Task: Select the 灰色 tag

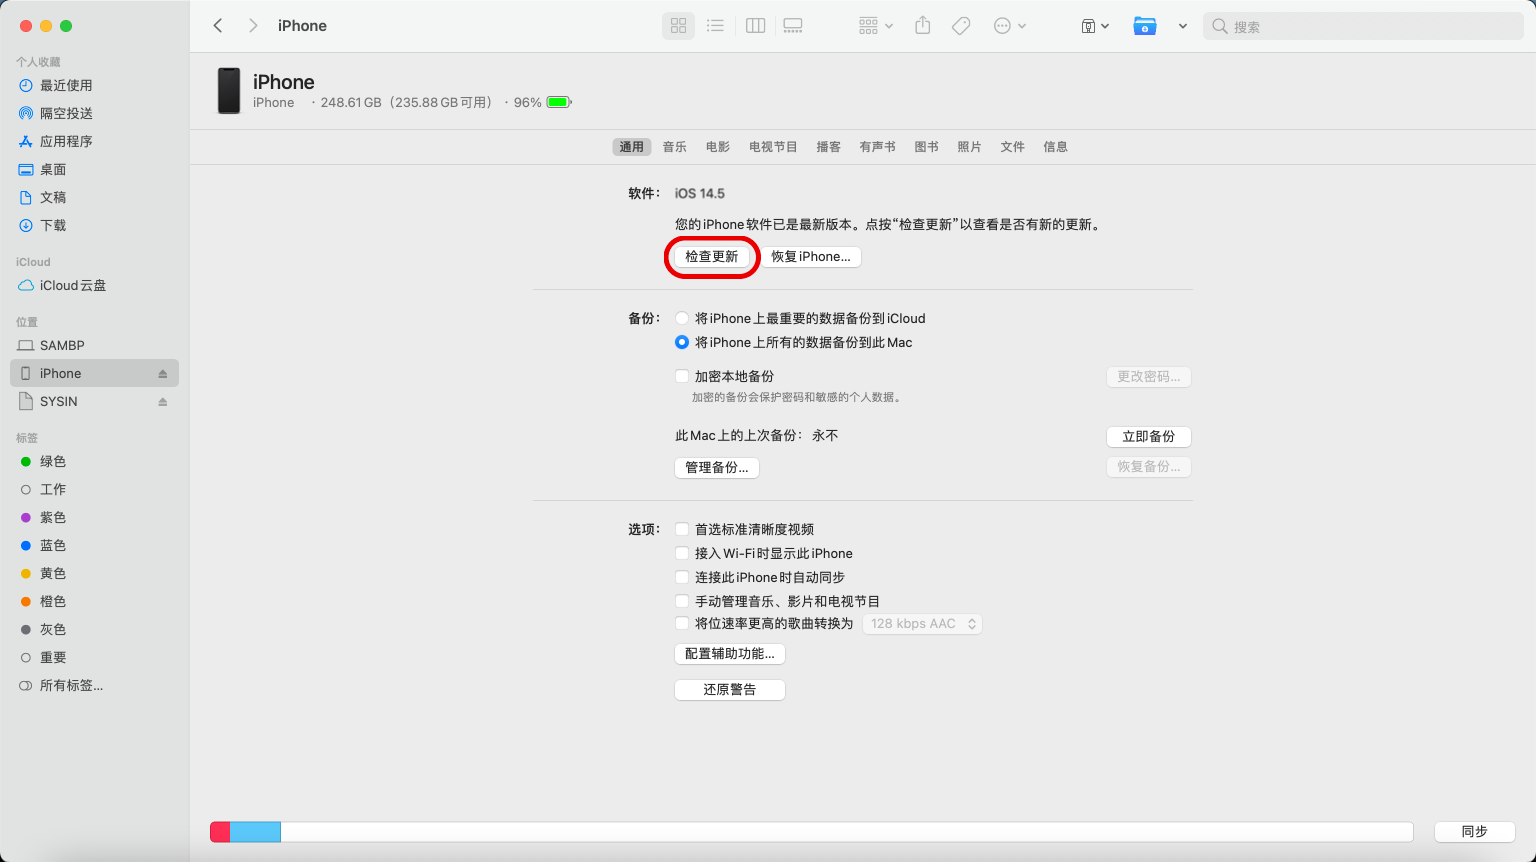Action: (94, 629)
